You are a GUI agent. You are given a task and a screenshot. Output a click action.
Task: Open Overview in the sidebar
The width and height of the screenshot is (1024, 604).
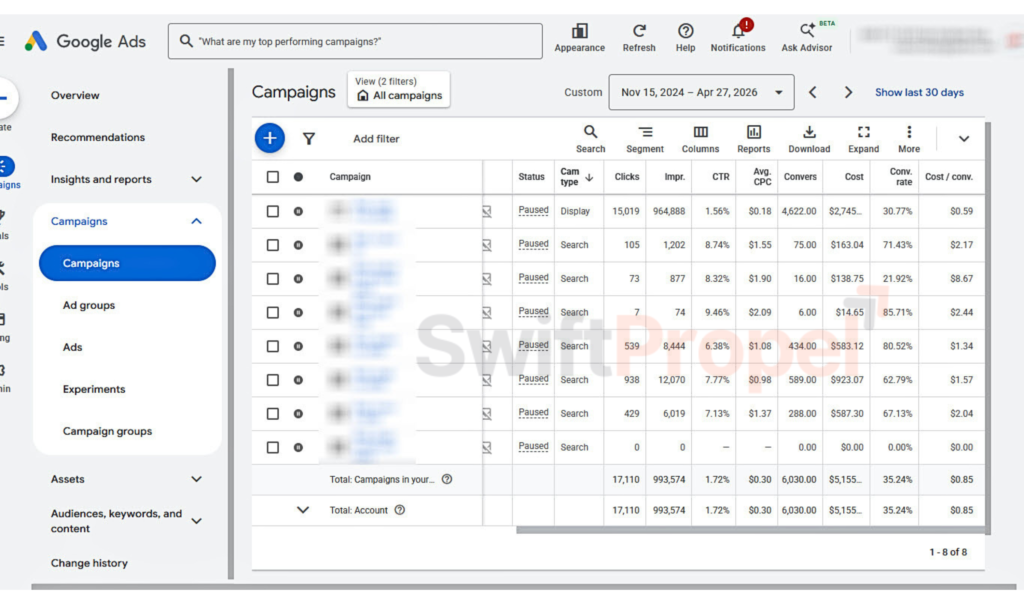(75, 95)
